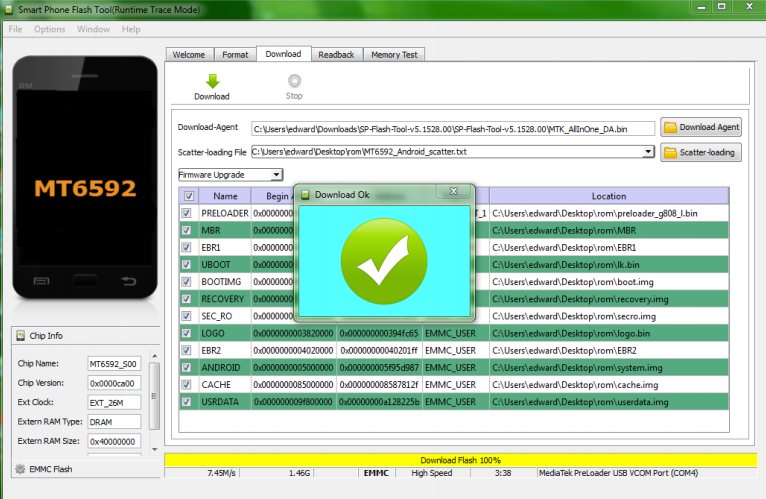Click the Name column header
The width and height of the screenshot is (766, 499).
[225, 196]
